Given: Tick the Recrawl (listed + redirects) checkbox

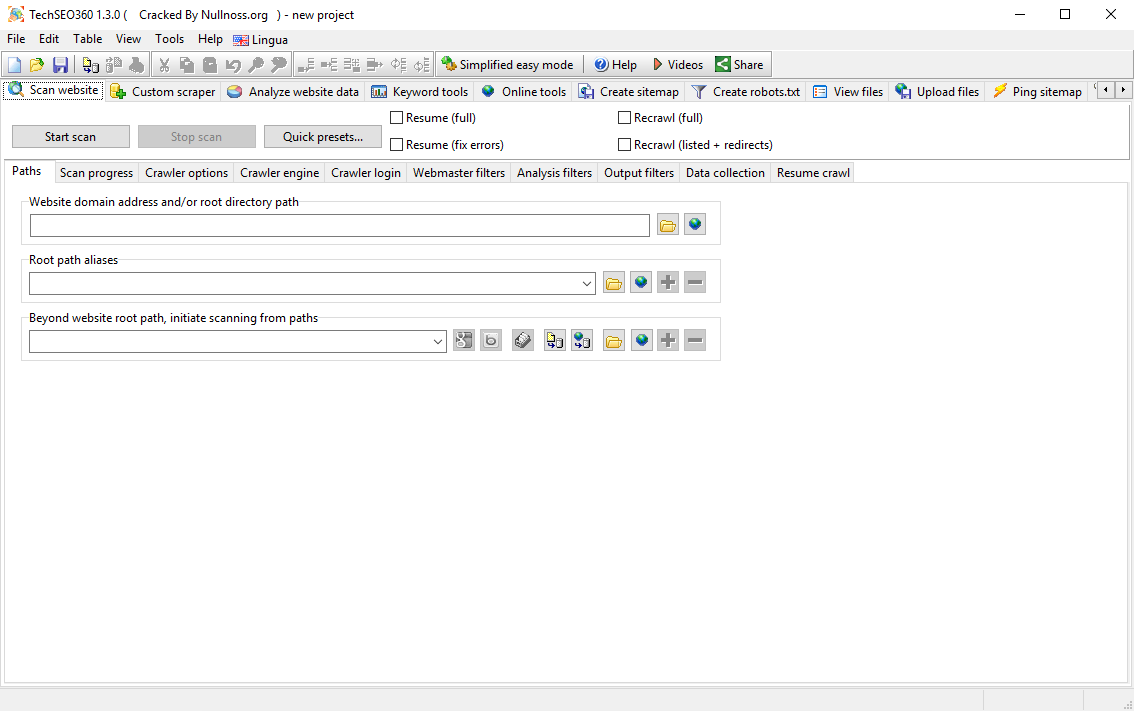Looking at the screenshot, I should [x=624, y=145].
